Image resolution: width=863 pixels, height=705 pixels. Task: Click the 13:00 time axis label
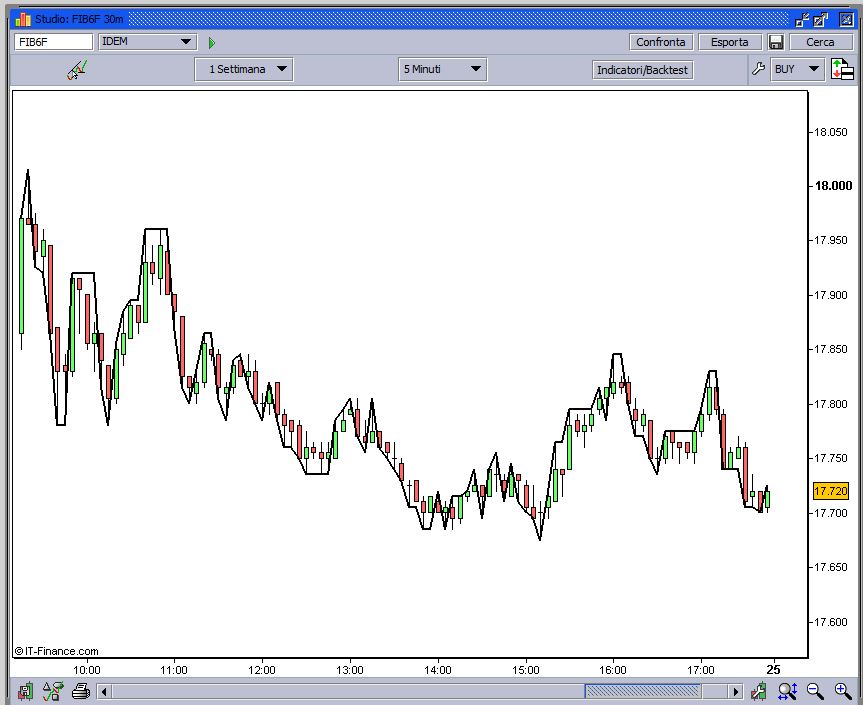(350, 670)
